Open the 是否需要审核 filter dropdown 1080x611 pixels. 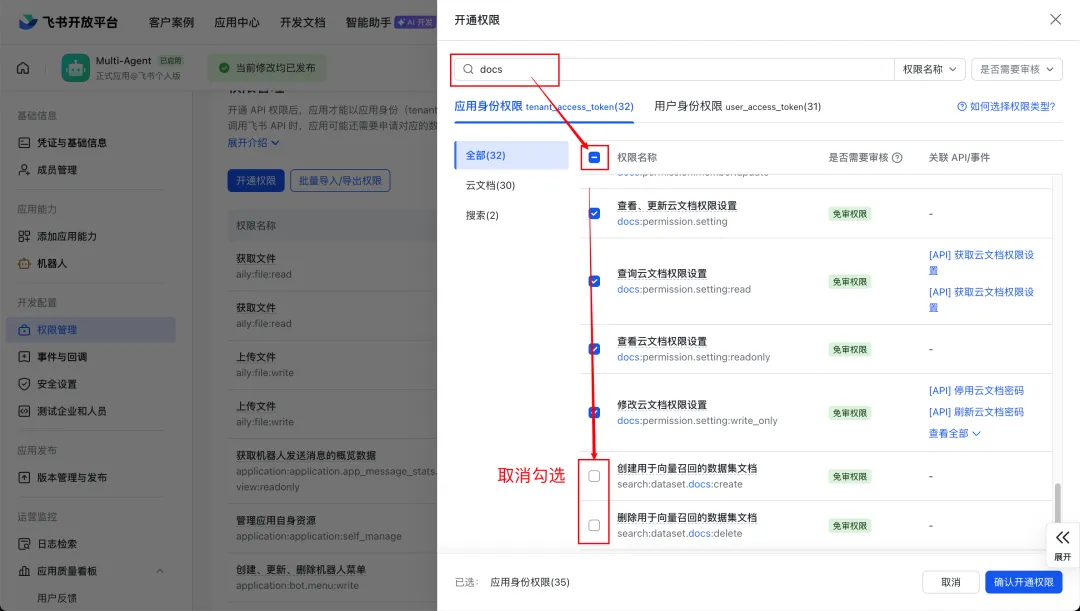click(1017, 69)
